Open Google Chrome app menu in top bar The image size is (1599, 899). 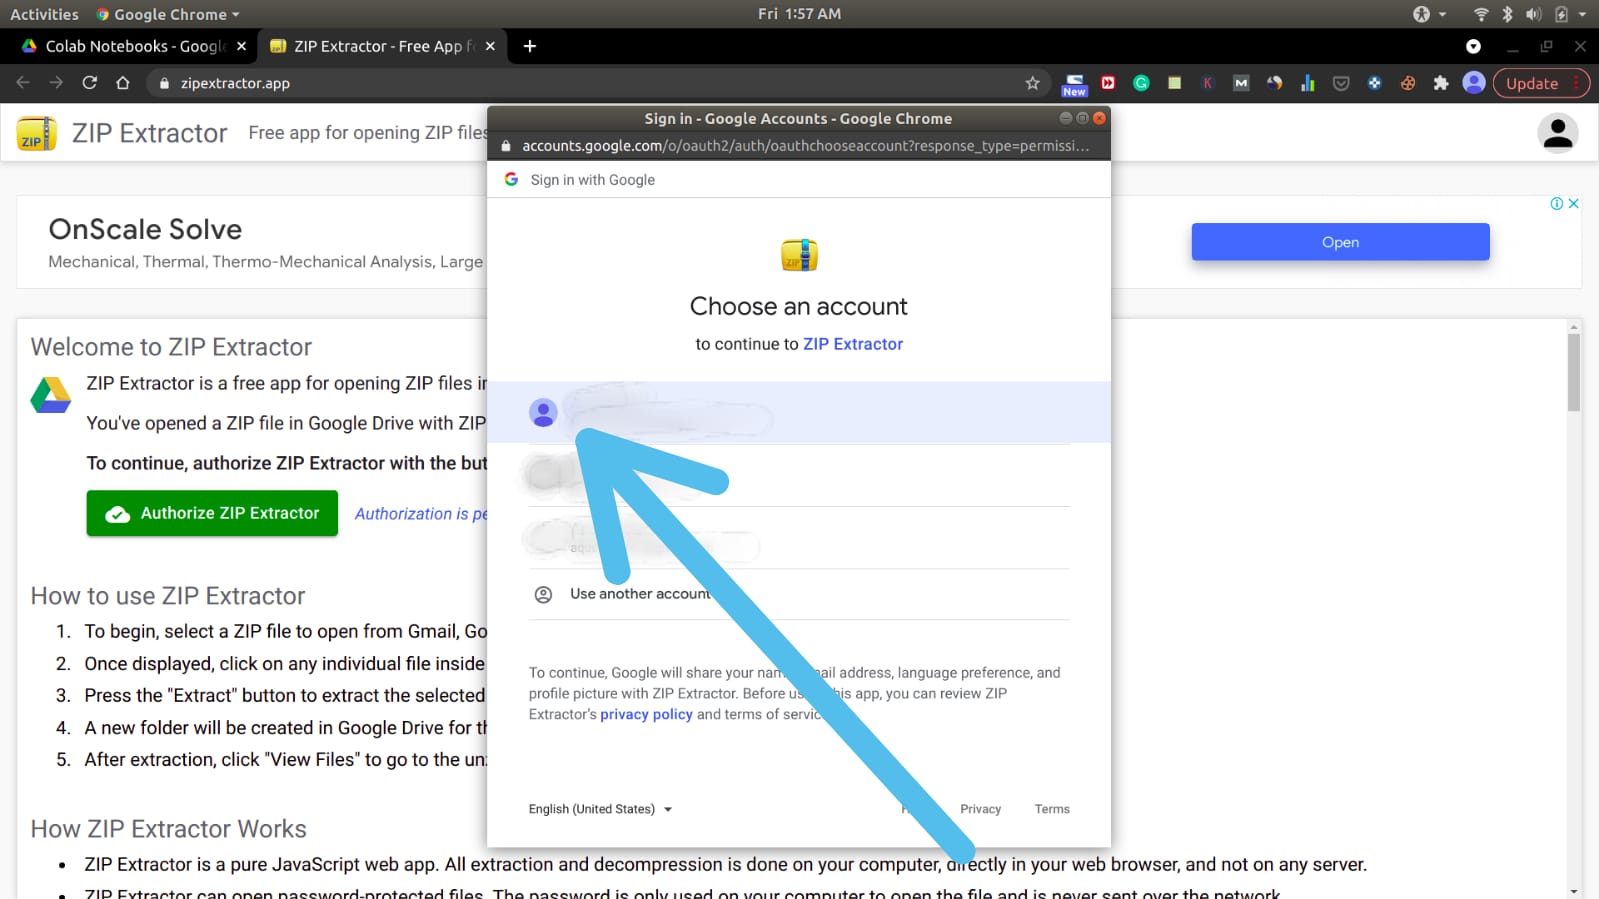[168, 14]
